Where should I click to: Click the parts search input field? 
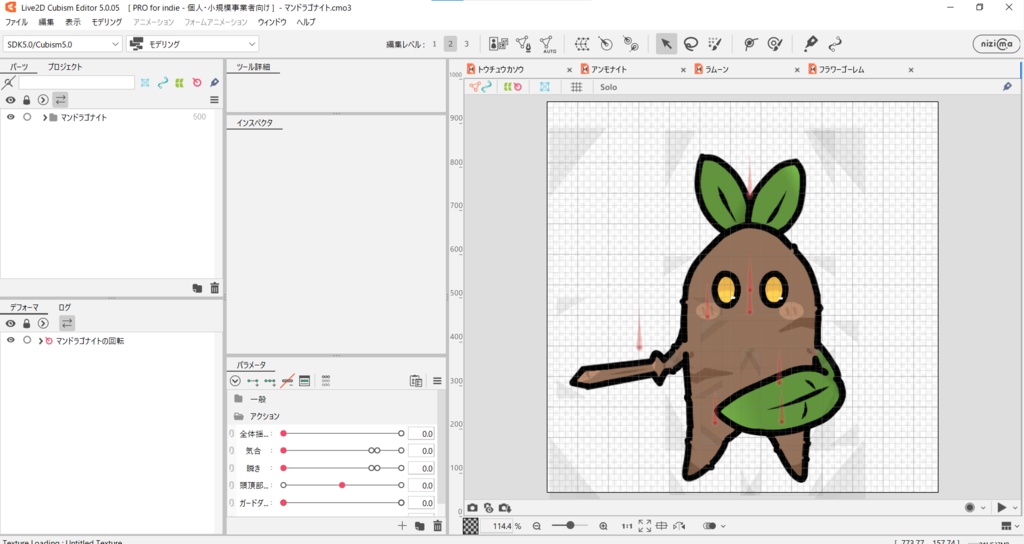pos(76,82)
